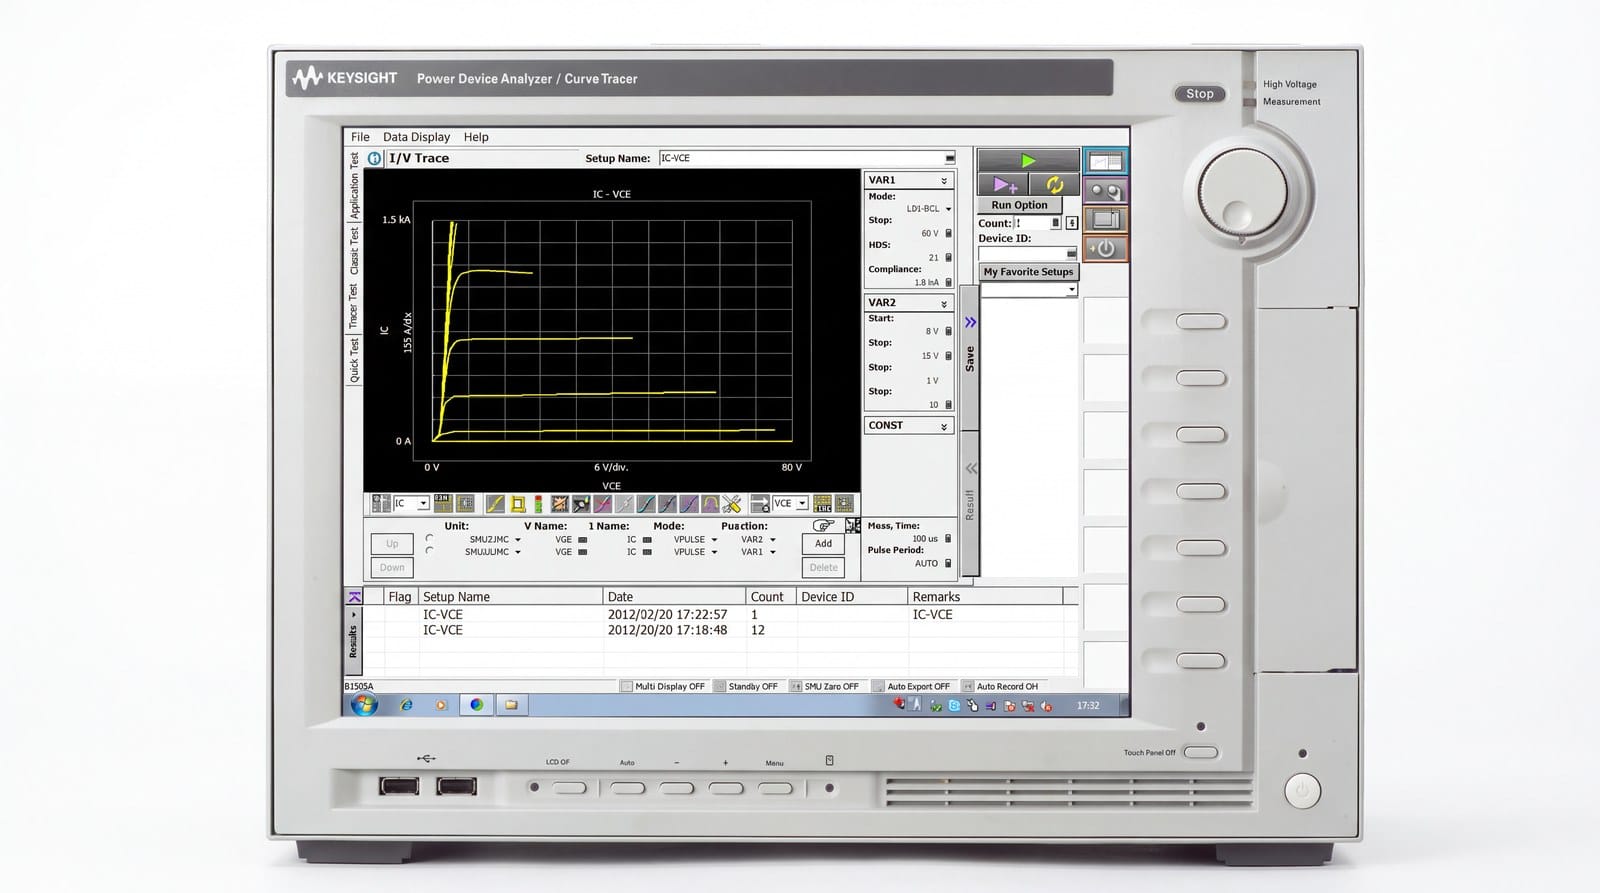1600x893 pixels.
Task: Click the My Favorite Setups button
Action: pyautogui.click(x=1028, y=272)
